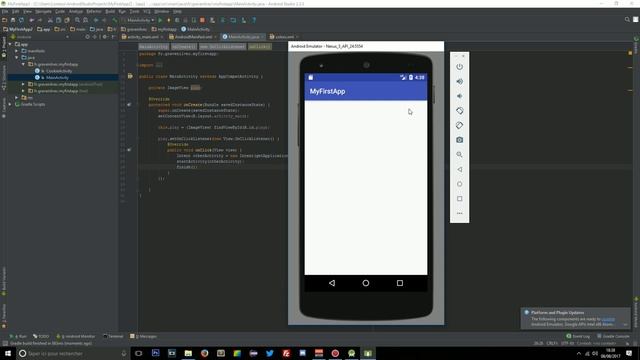Click Search Everywhere magnifier at top right
The height and width of the screenshot is (360, 640).
click(x=627, y=19)
